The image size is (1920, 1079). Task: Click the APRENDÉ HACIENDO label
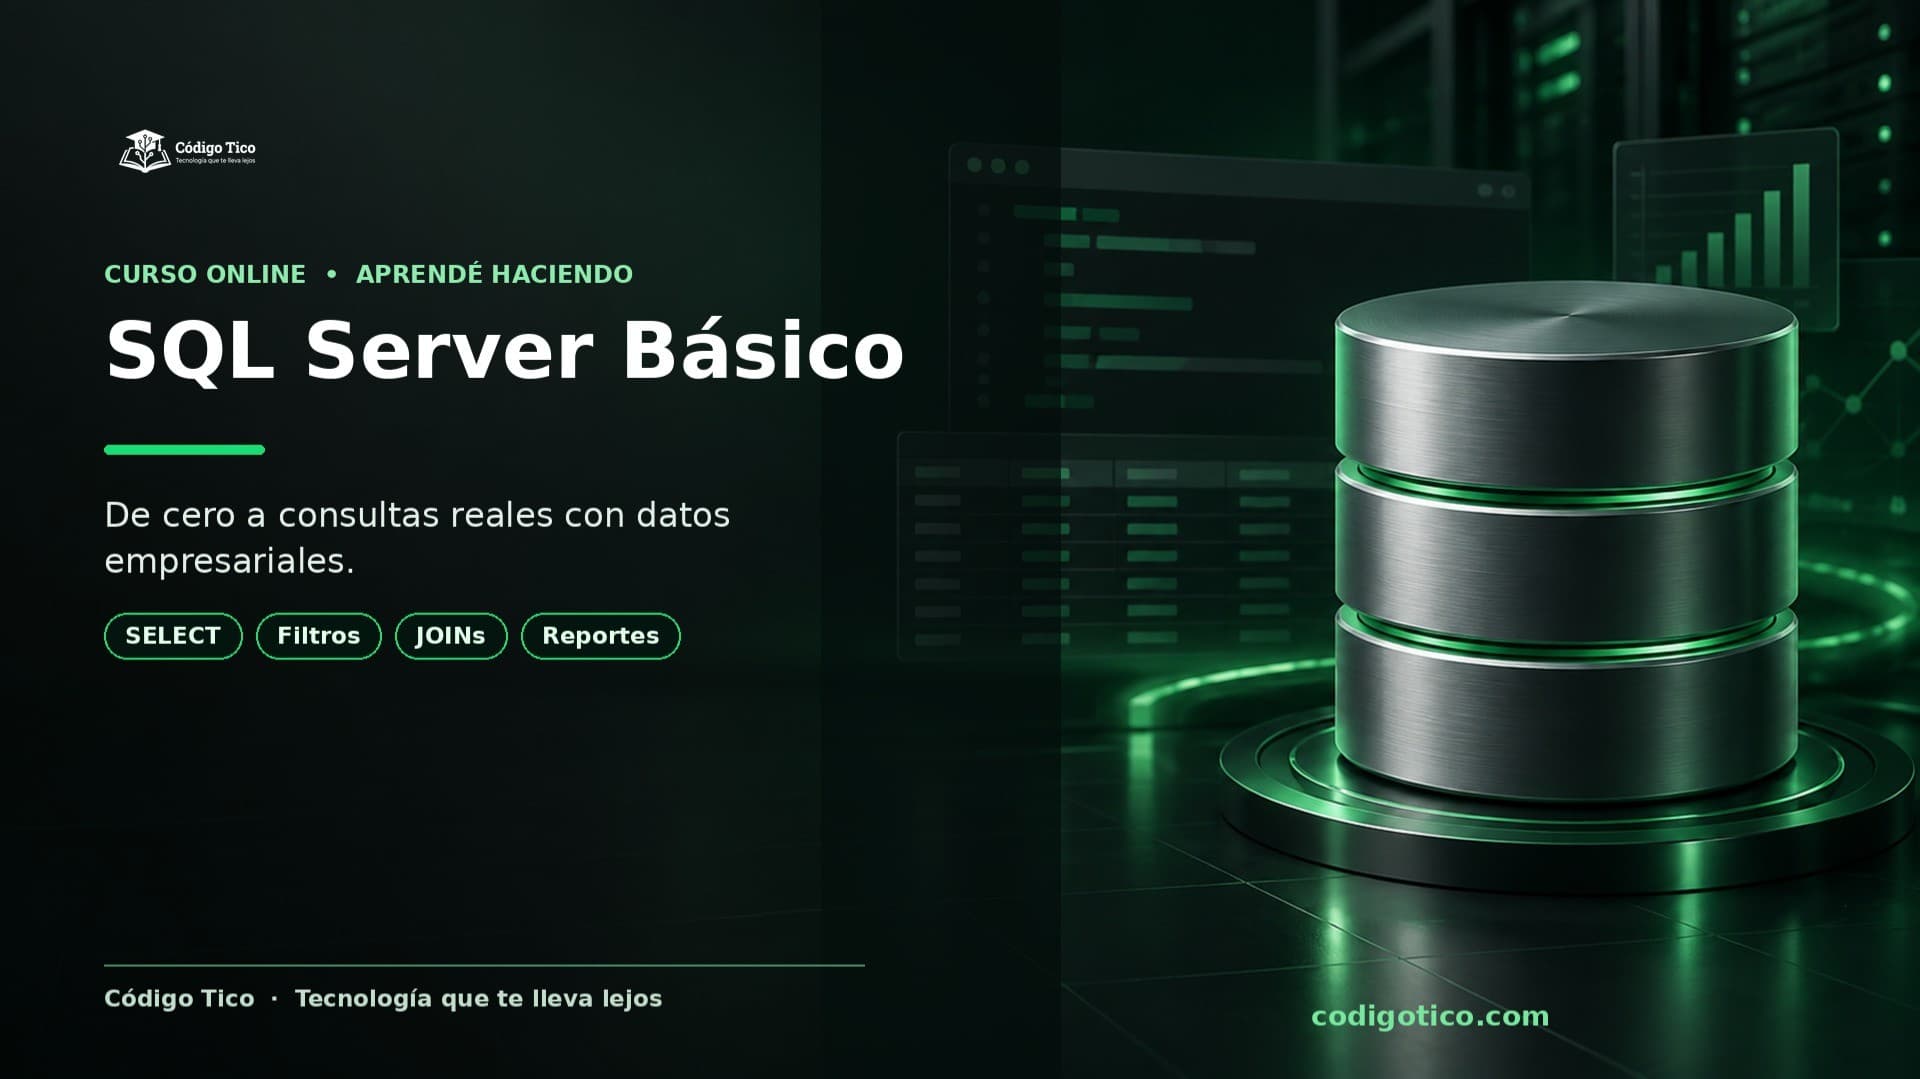pos(495,274)
